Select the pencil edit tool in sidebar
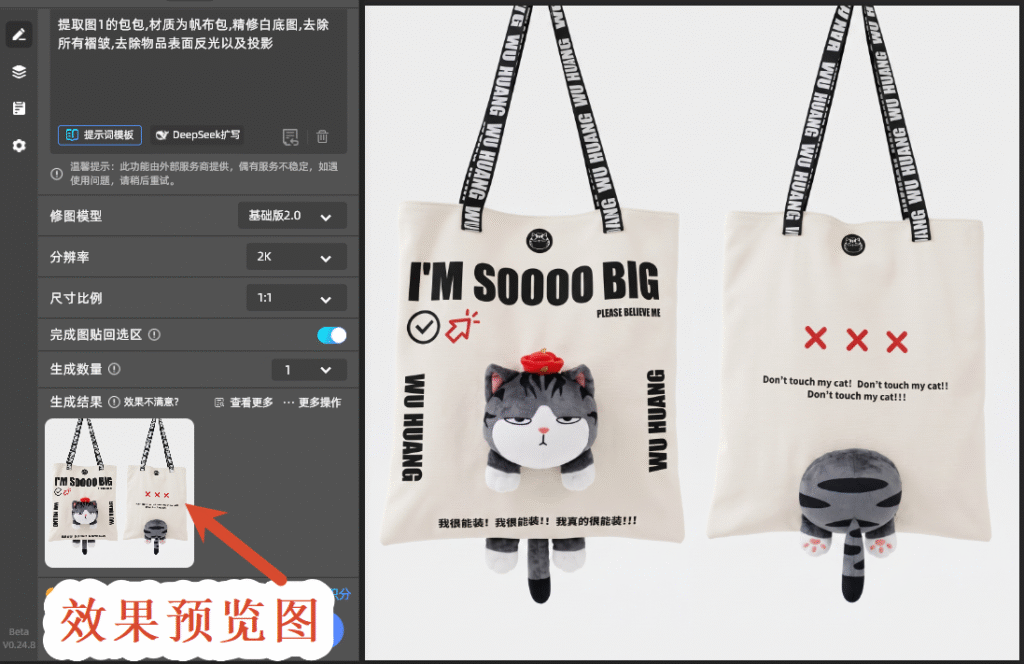The image size is (1024, 664). point(19,35)
